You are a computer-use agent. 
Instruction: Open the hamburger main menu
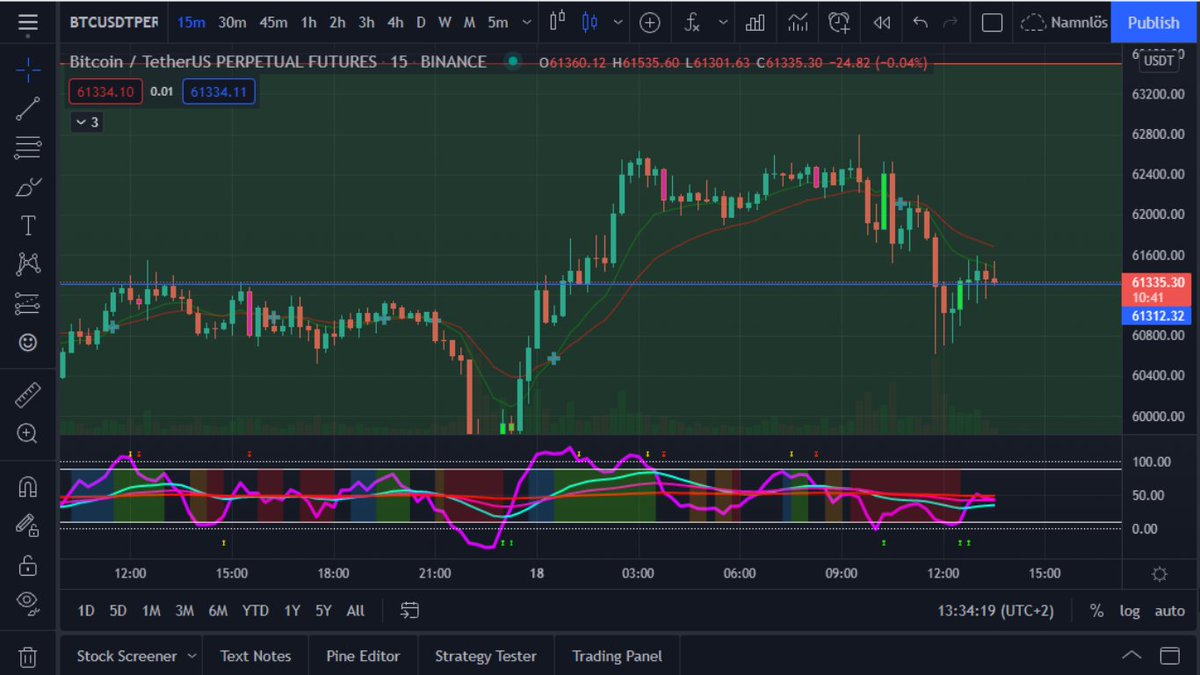click(28, 22)
